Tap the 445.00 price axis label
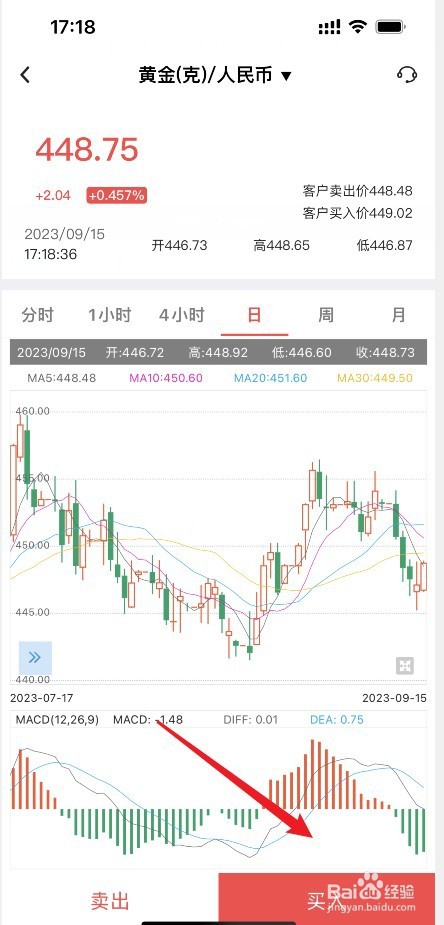444x925 pixels. point(33,612)
